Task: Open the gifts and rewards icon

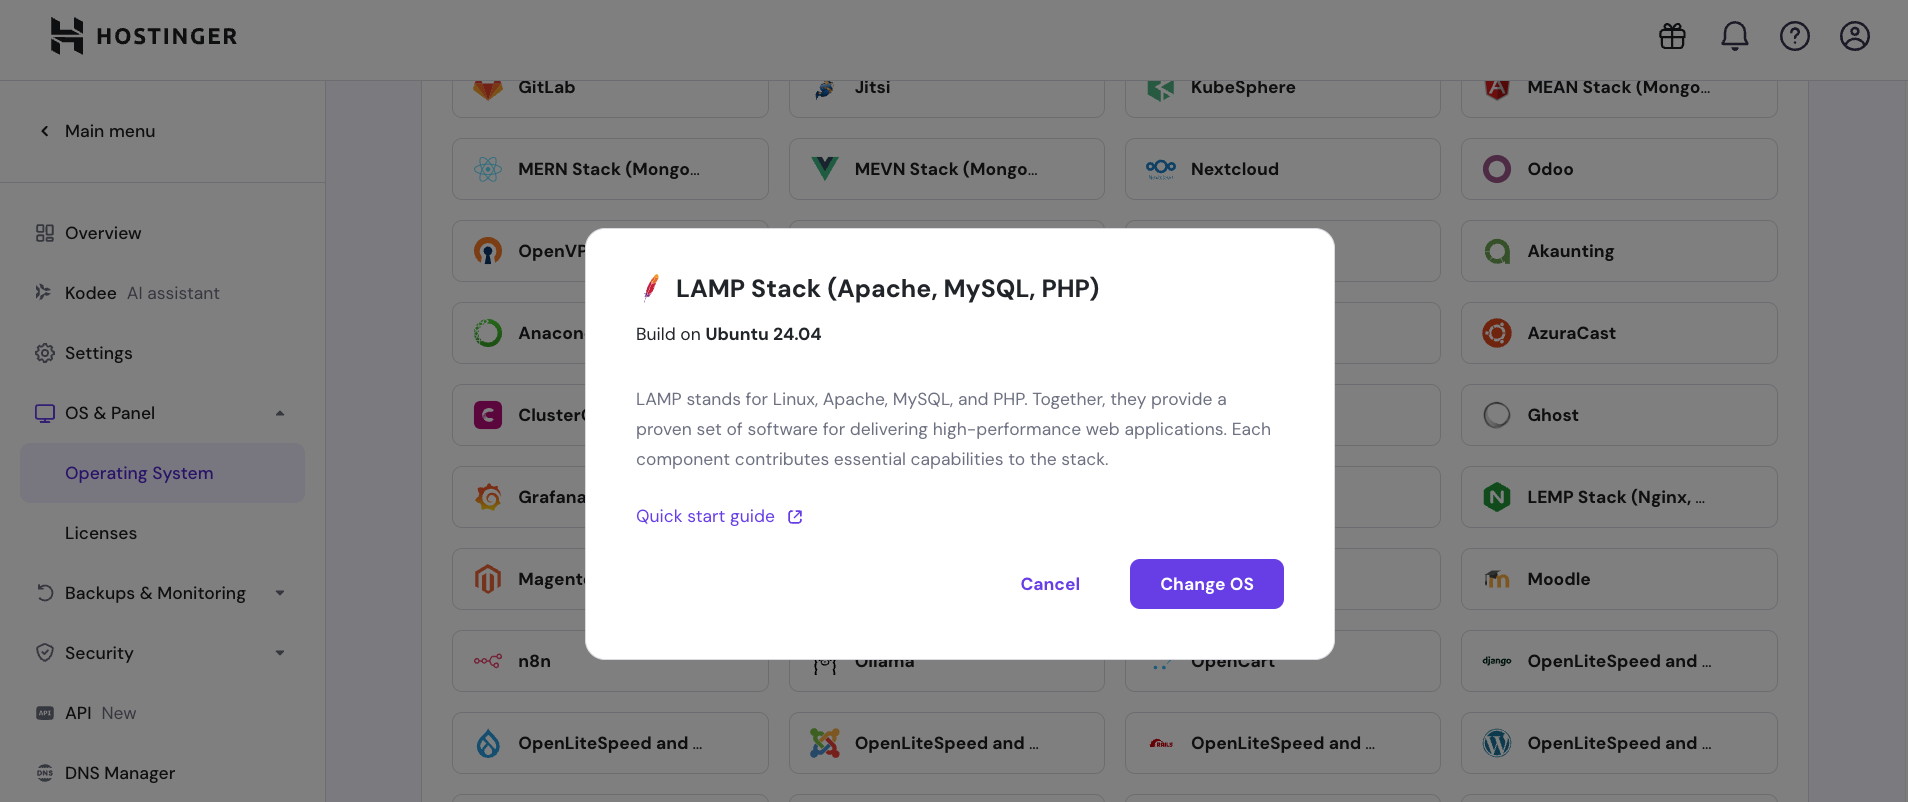Action: [1671, 36]
